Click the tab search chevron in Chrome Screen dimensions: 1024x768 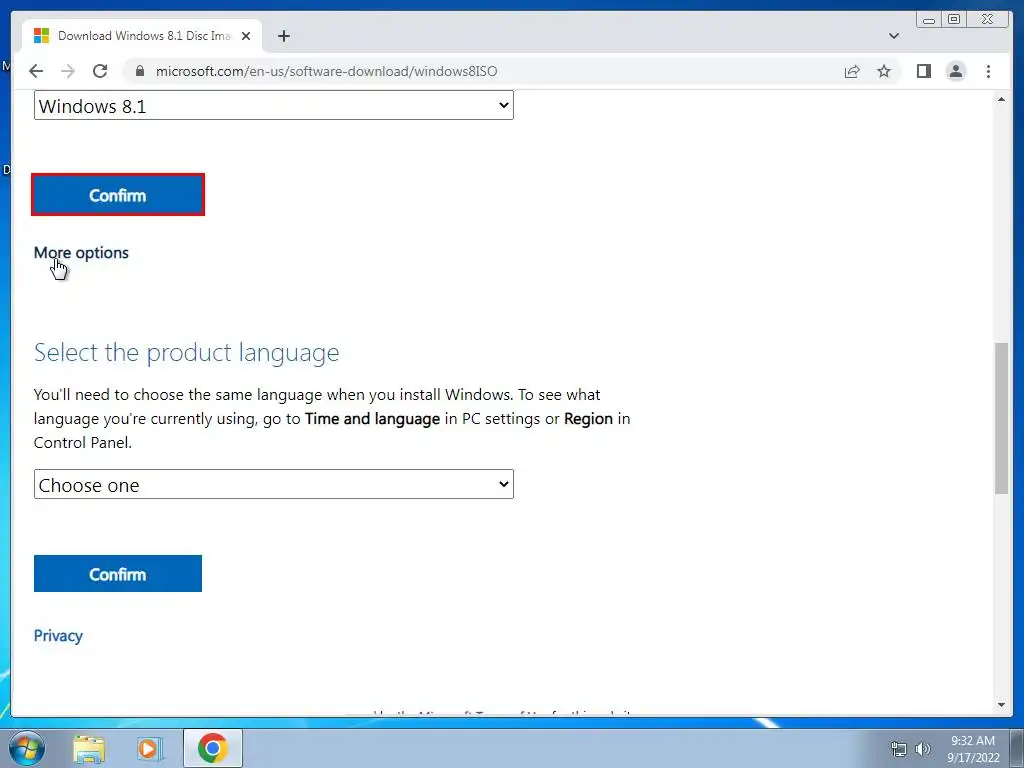coord(893,36)
